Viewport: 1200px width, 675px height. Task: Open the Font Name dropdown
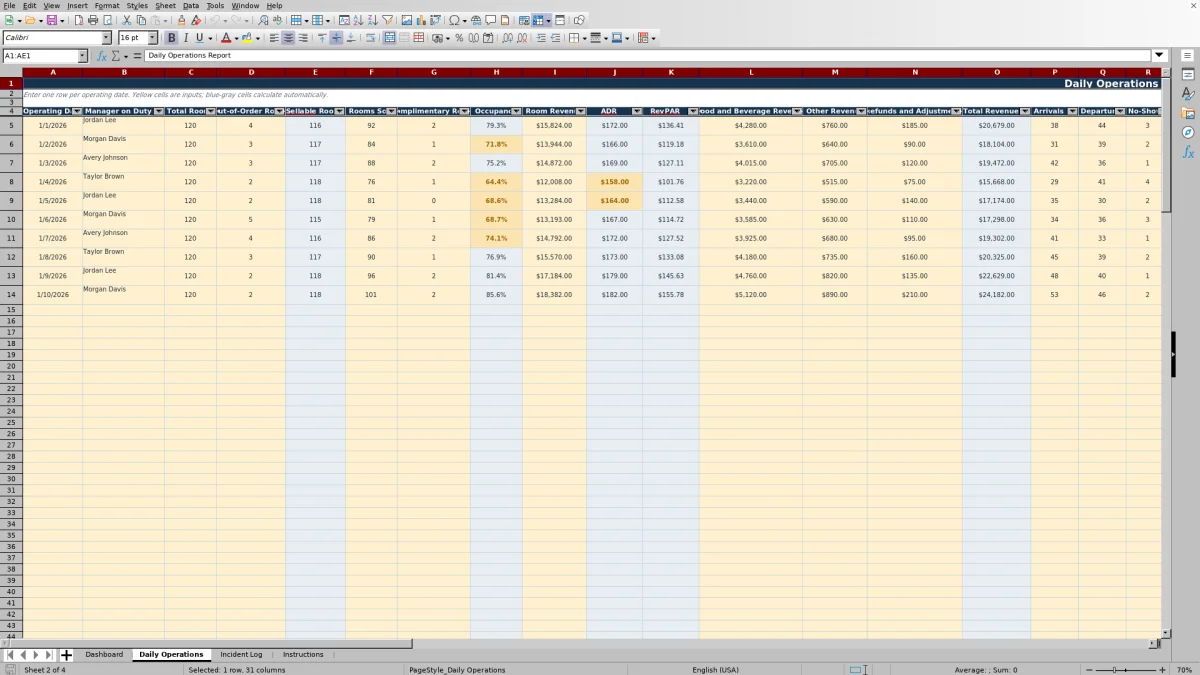(x=106, y=38)
